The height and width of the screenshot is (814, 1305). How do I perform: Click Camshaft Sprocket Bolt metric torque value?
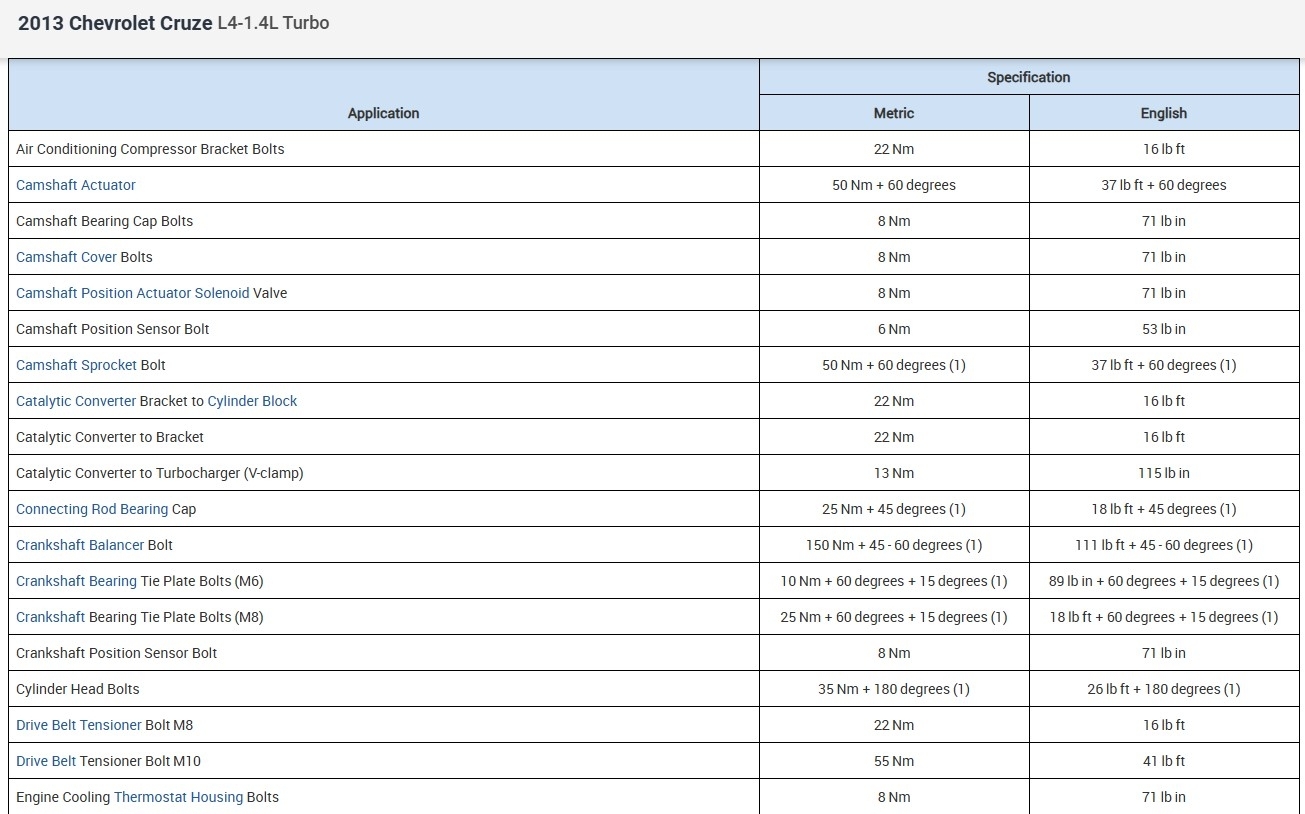point(894,365)
